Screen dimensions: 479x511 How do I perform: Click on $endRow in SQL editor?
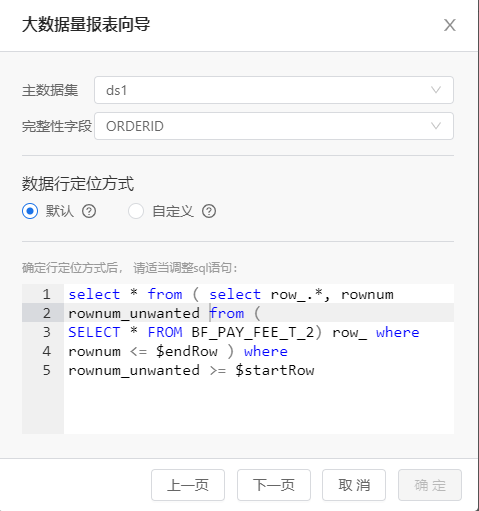coord(187,351)
